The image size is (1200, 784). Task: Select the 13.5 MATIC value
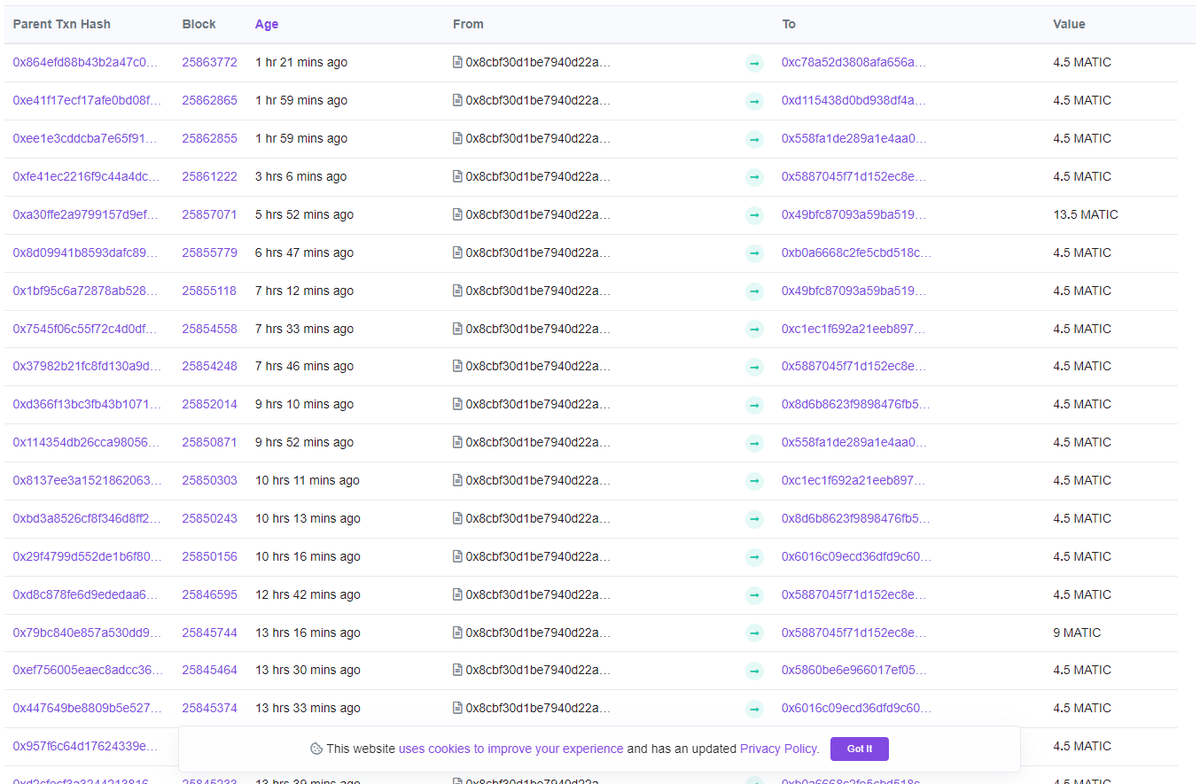pyautogui.click(x=1086, y=214)
